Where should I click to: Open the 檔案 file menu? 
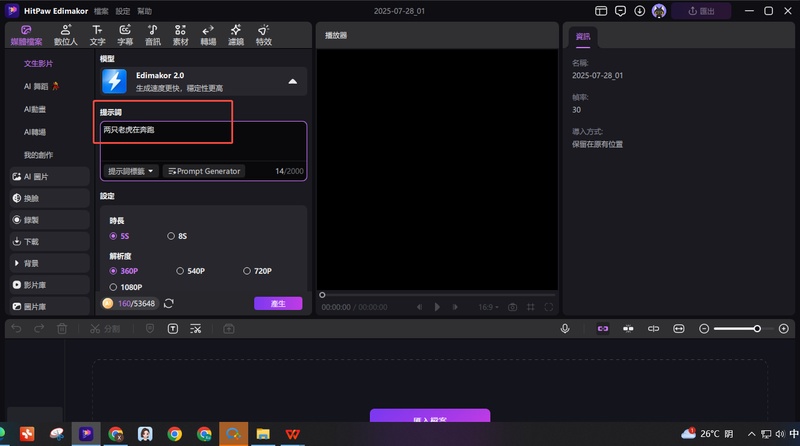tap(101, 11)
